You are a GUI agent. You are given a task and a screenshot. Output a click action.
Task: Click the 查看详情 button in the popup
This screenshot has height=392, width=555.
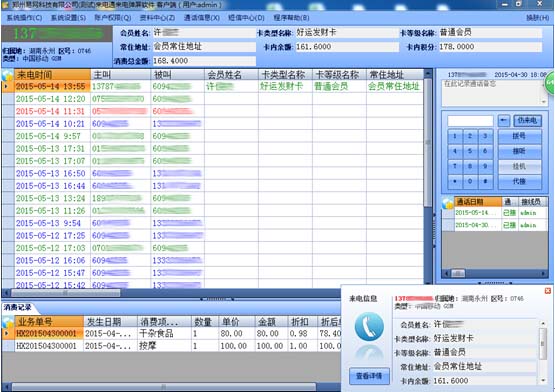pyautogui.click(x=369, y=376)
